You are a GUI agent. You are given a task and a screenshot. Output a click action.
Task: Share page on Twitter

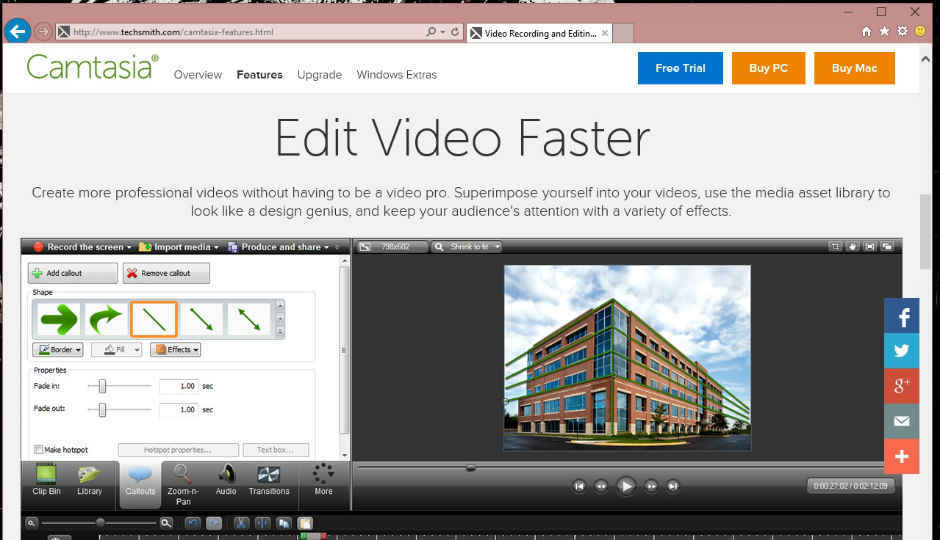tap(902, 351)
